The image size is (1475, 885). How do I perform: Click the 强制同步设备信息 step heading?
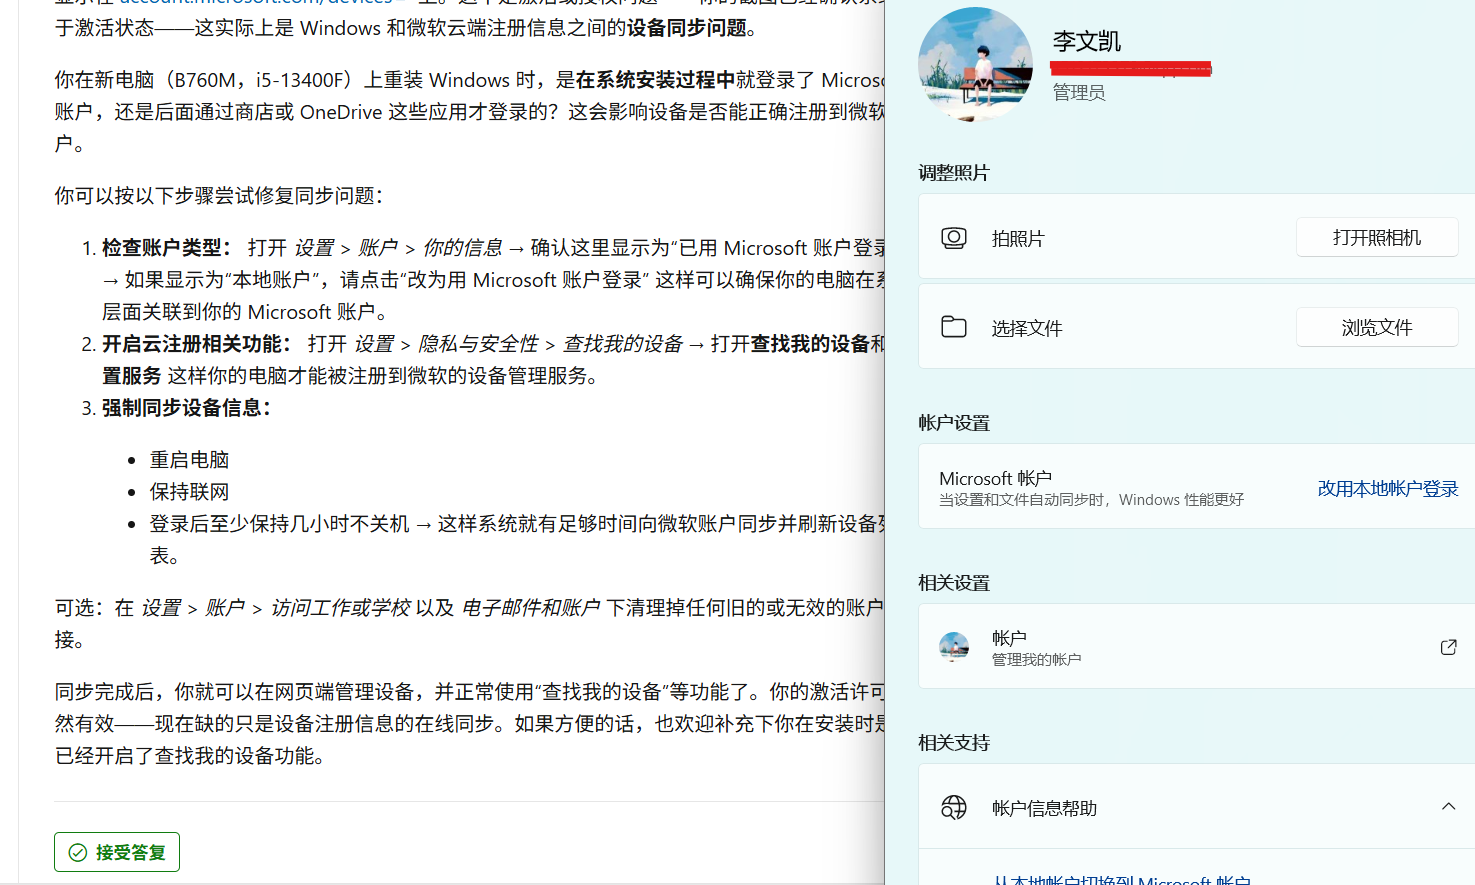tap(187, 408)
